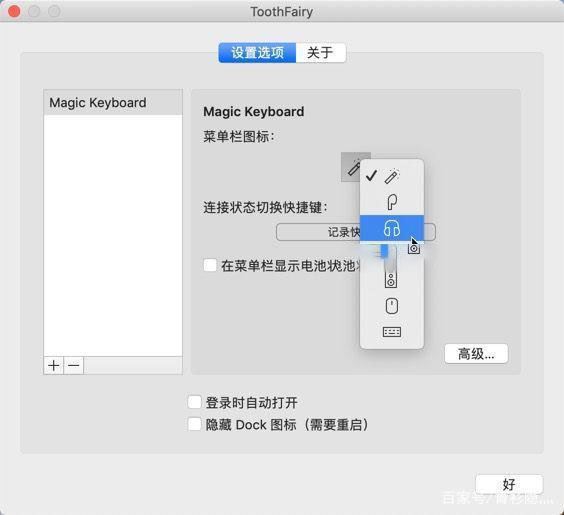Viewport: 564px width, 515px height.
Task: Open the 关于 tab
Action: [320, 53]
